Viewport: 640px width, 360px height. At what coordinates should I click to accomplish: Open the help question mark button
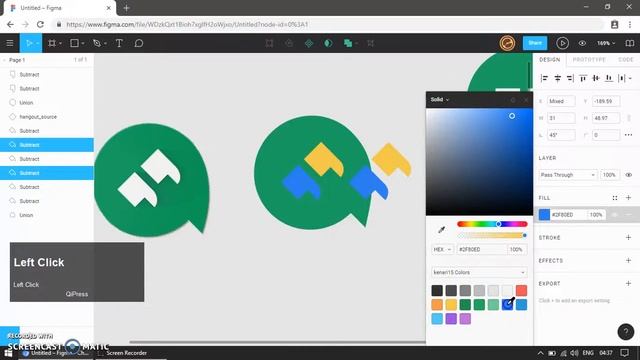626,332
